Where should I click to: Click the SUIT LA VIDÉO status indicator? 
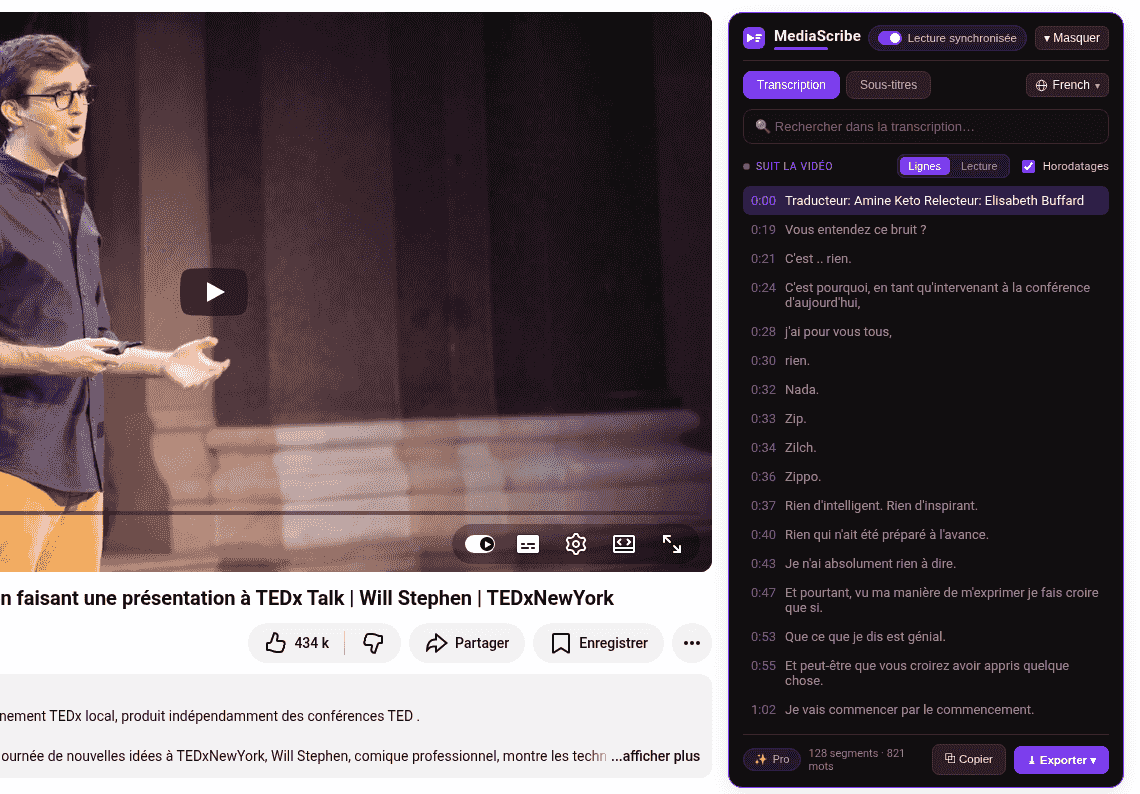tap(788, 167)
